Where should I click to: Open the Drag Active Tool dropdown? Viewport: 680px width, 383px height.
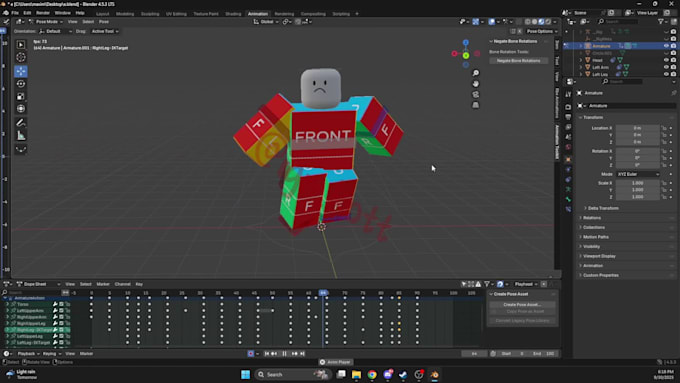tap(105, 31)
